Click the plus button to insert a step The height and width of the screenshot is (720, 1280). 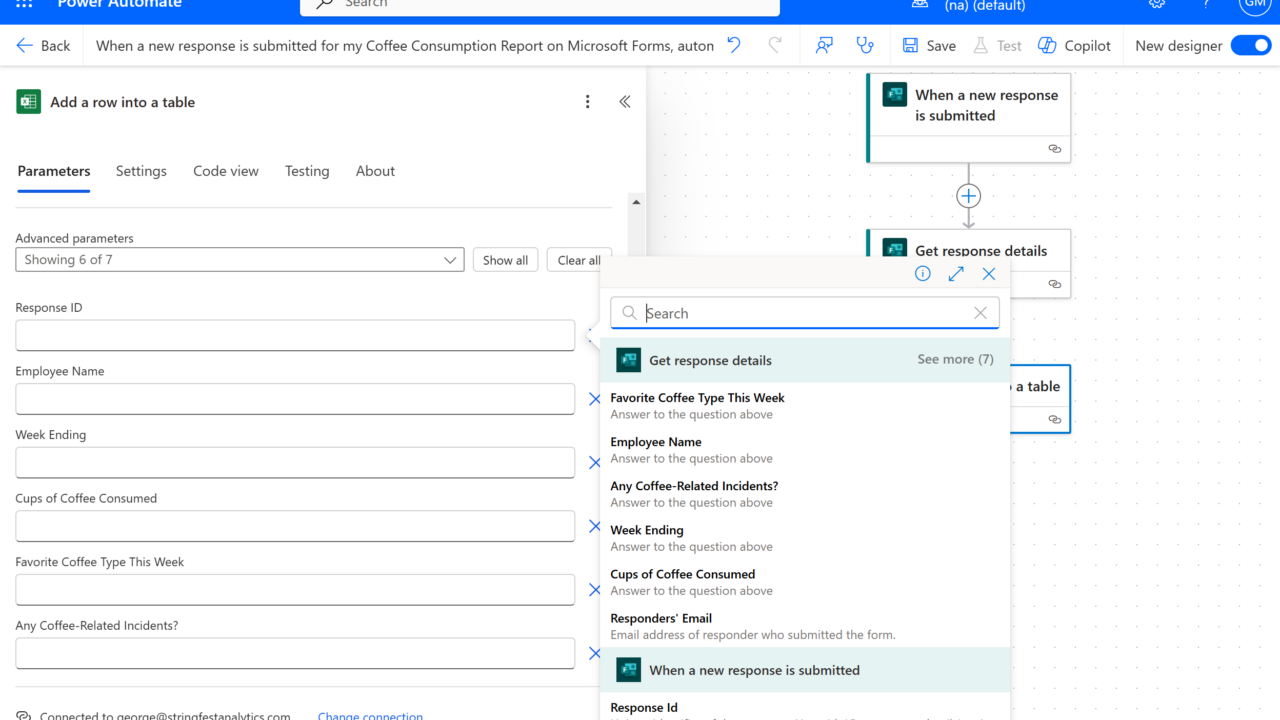click(968, 196)
